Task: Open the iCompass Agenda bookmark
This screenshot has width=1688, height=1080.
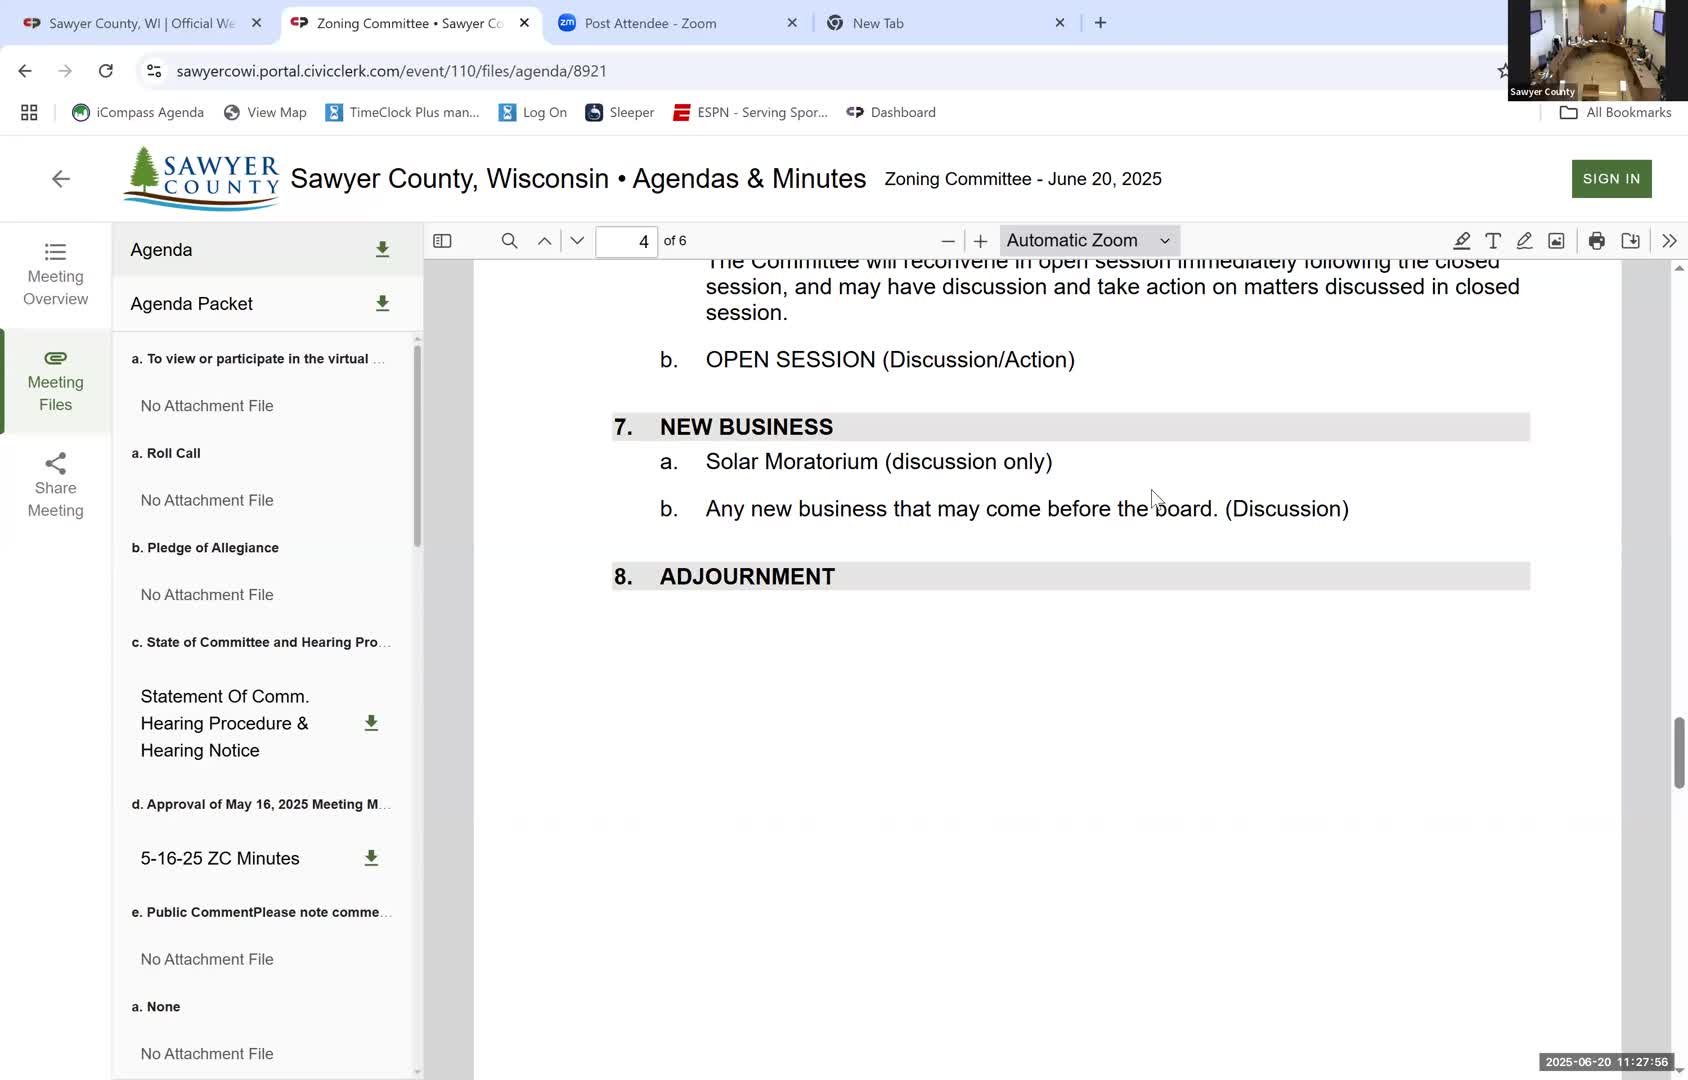Action: click(138, 113)
